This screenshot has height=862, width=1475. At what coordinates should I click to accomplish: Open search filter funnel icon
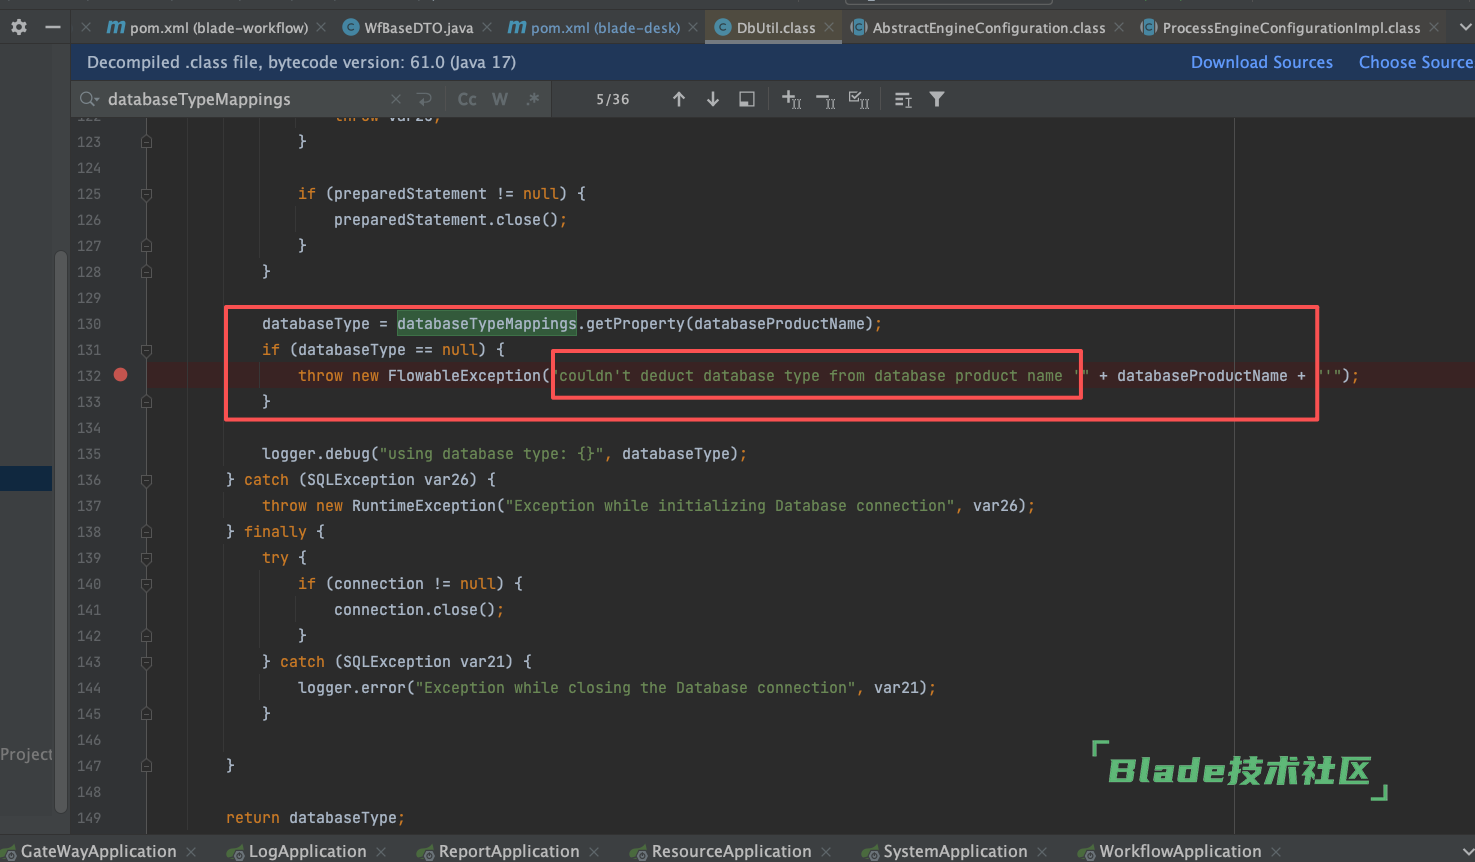pos(937,99)
